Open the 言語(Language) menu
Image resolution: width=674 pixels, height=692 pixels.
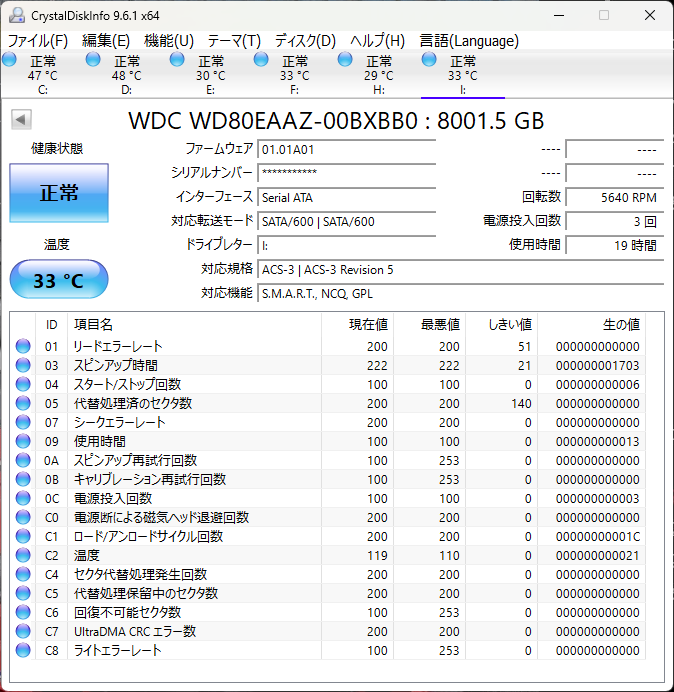click(469, 41)
